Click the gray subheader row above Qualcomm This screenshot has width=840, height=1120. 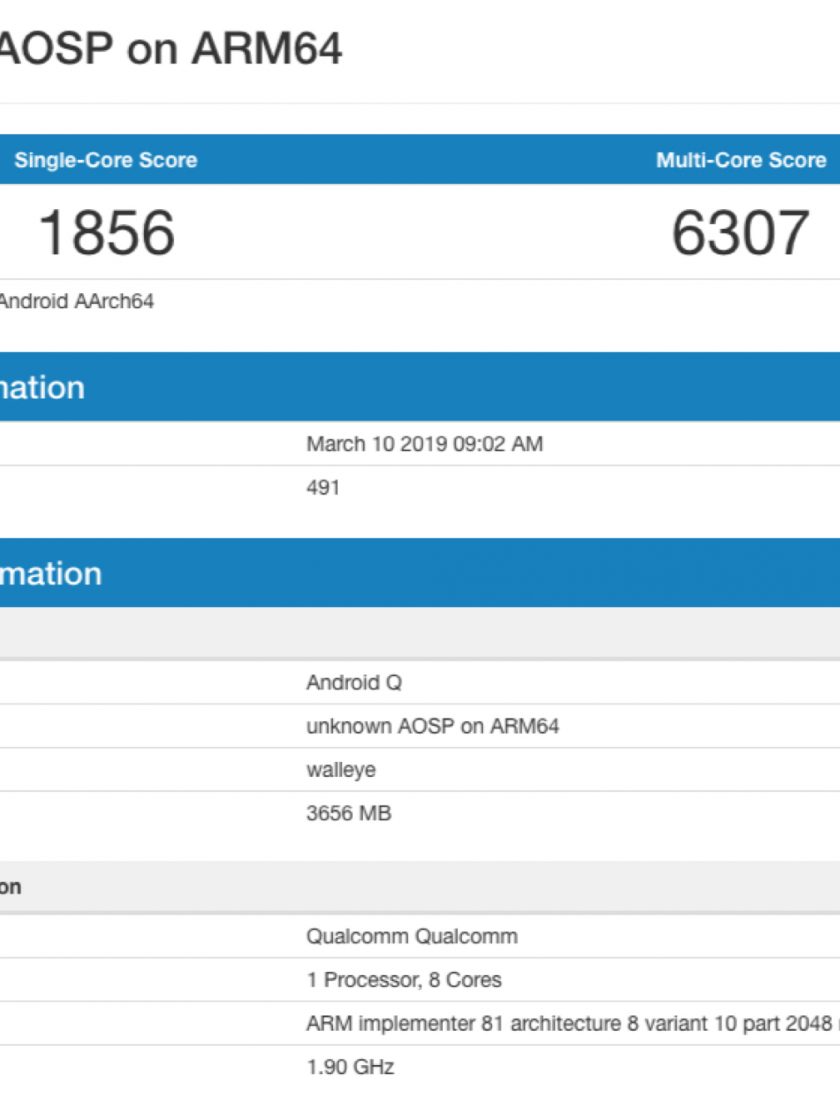420,887
